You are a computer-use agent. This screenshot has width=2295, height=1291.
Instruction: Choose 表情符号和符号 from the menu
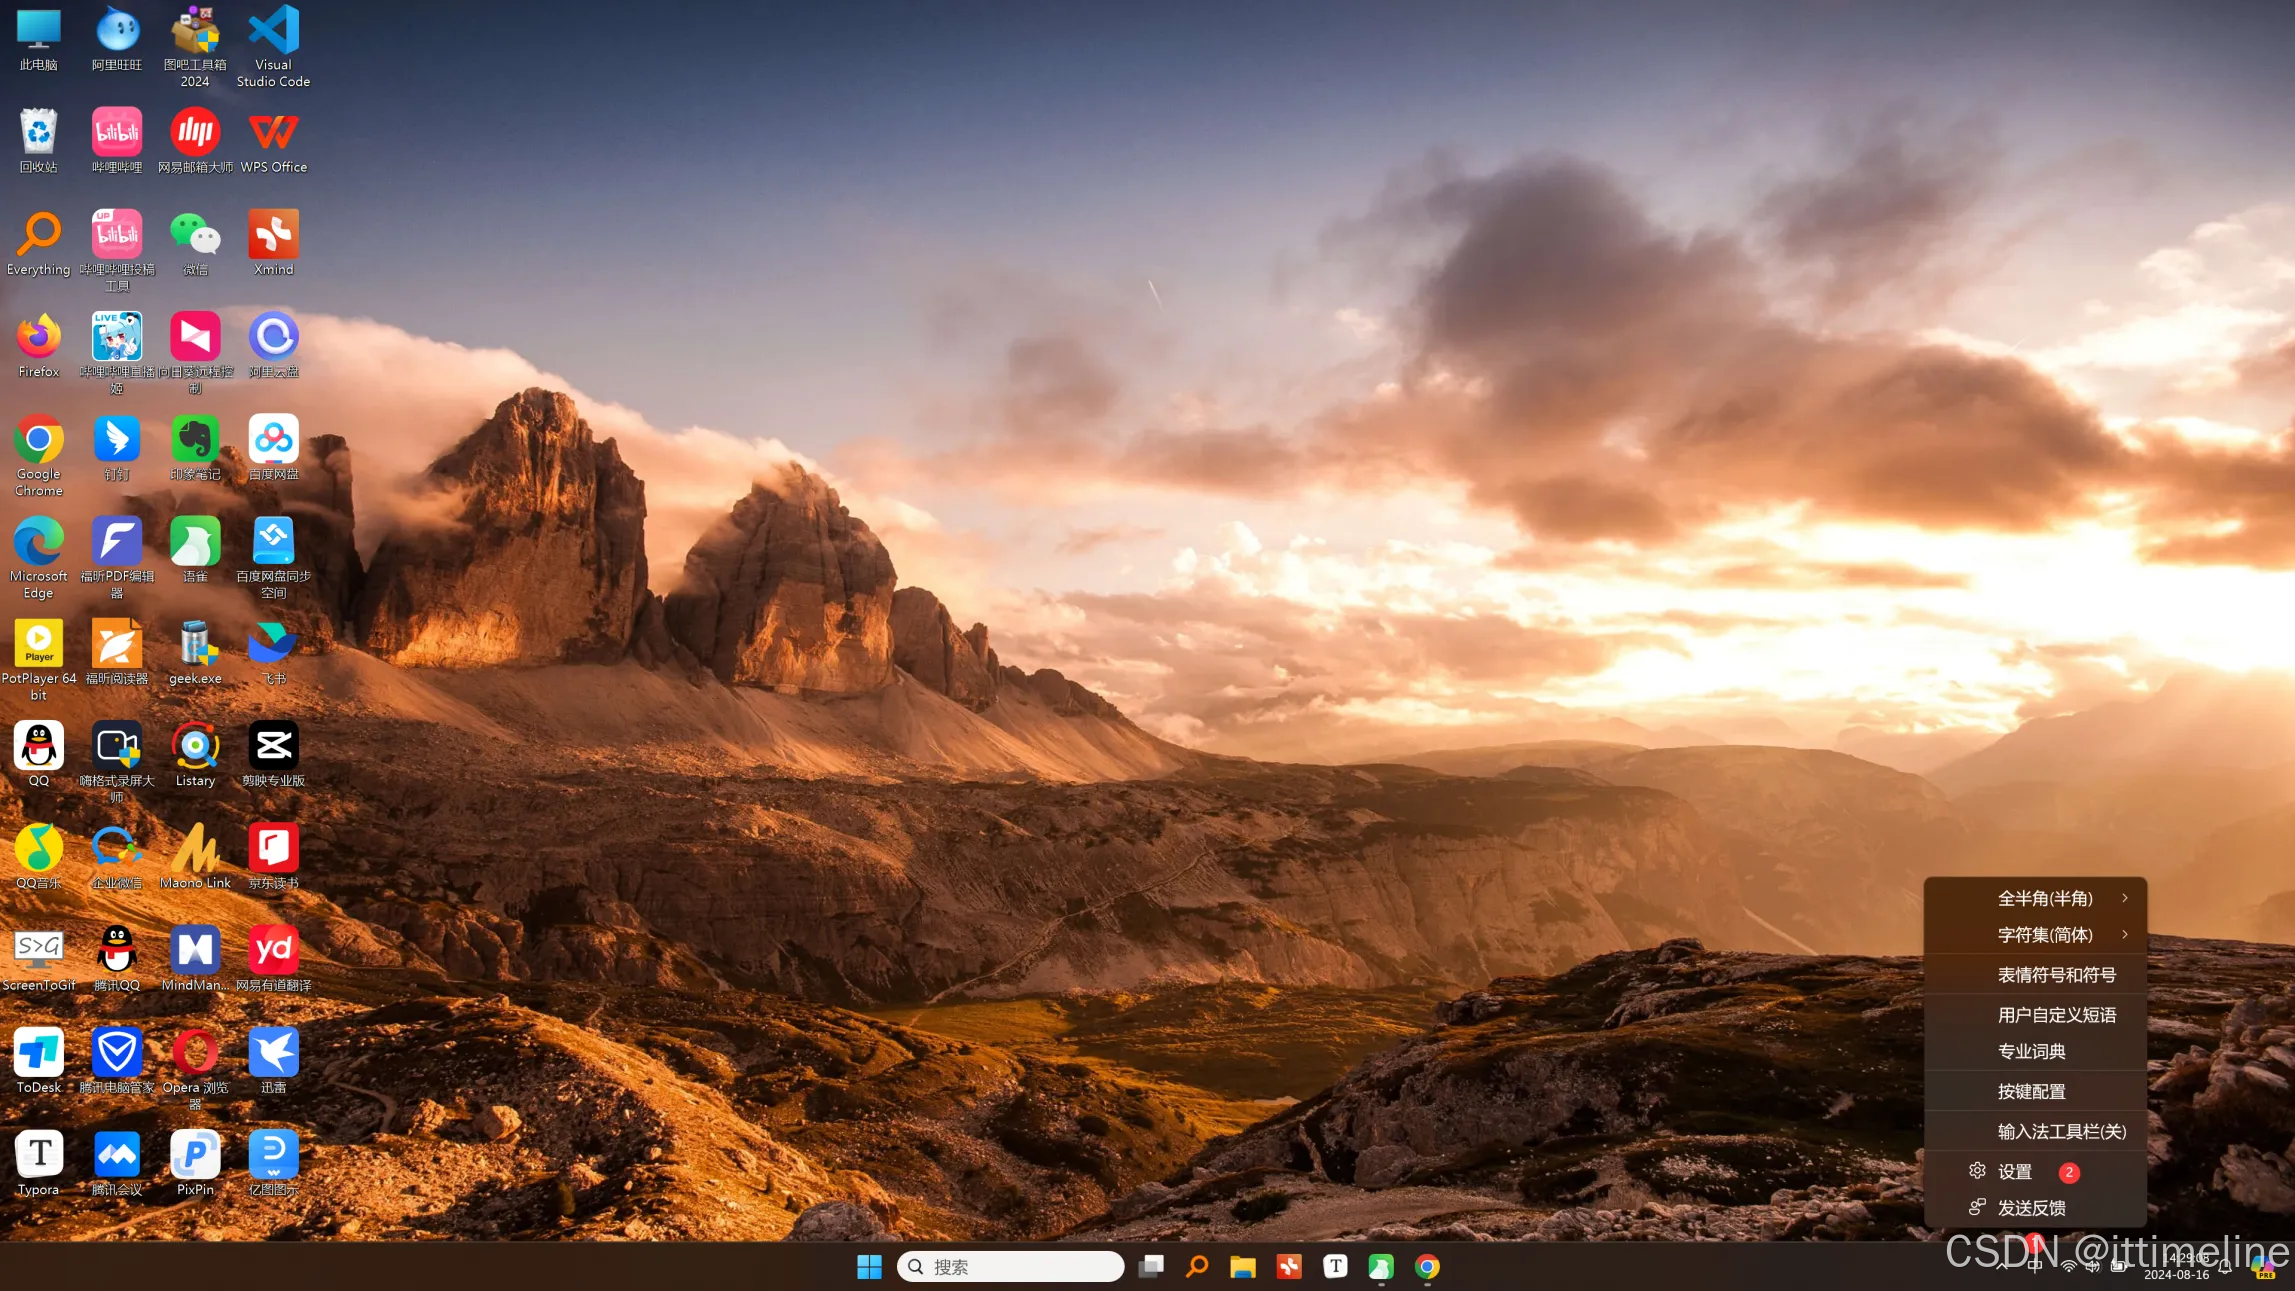click(x=2056, y=975)
